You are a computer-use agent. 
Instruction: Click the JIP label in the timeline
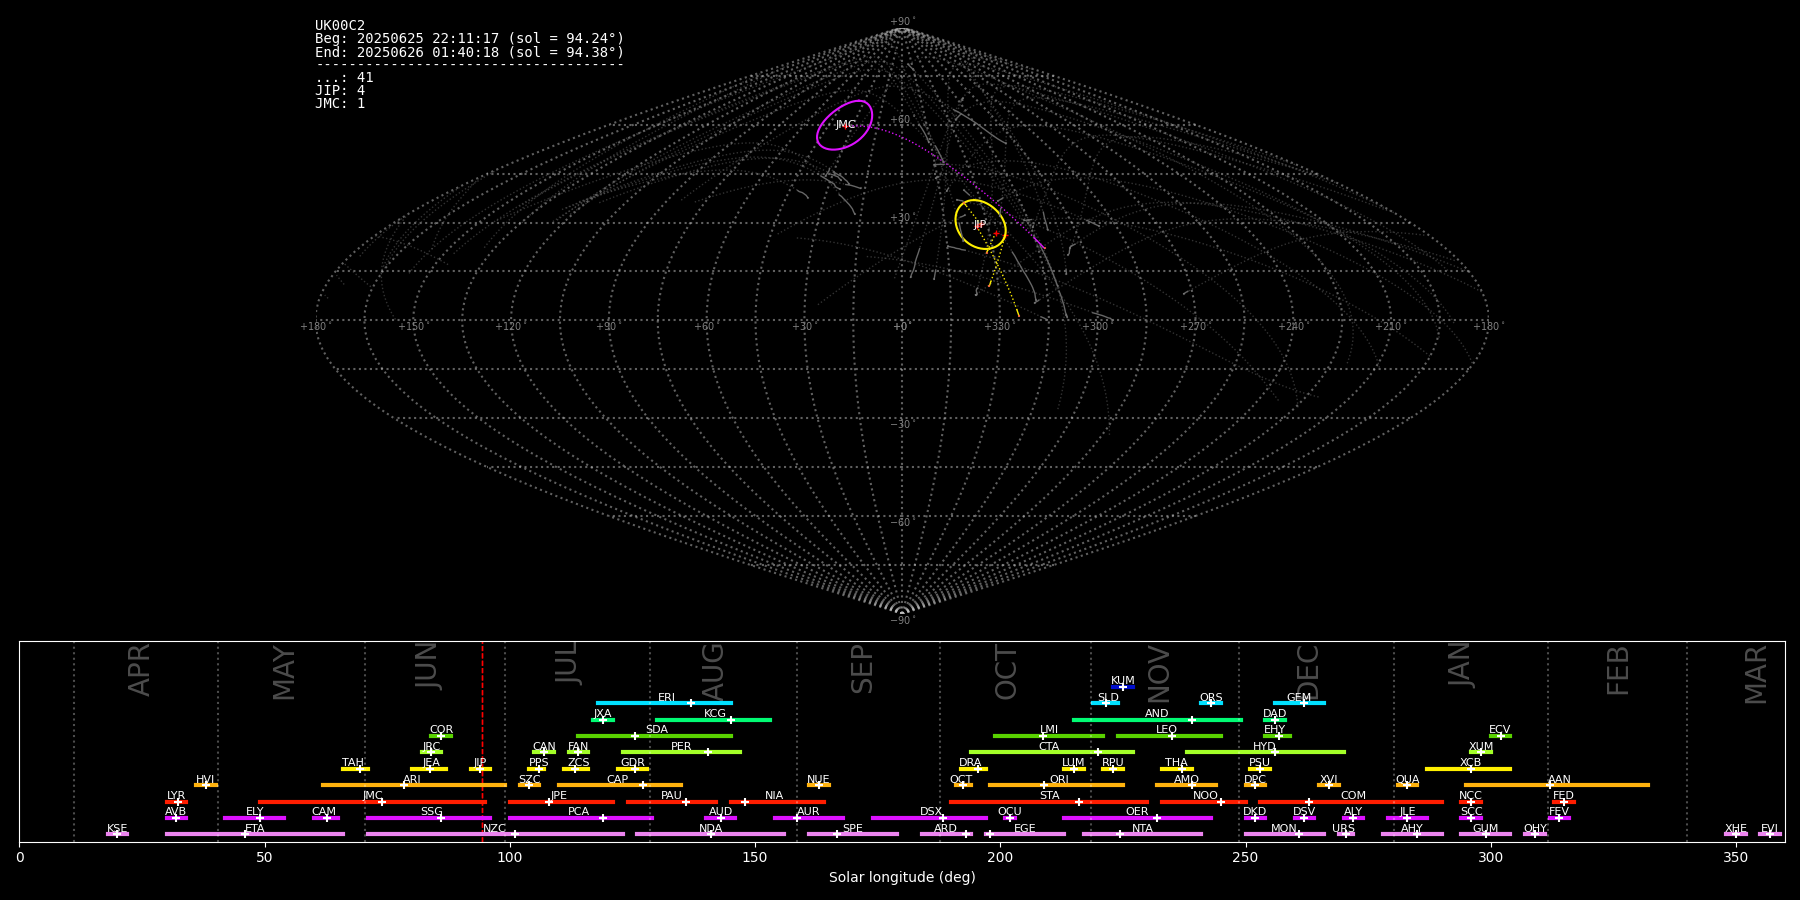[480, 763]
